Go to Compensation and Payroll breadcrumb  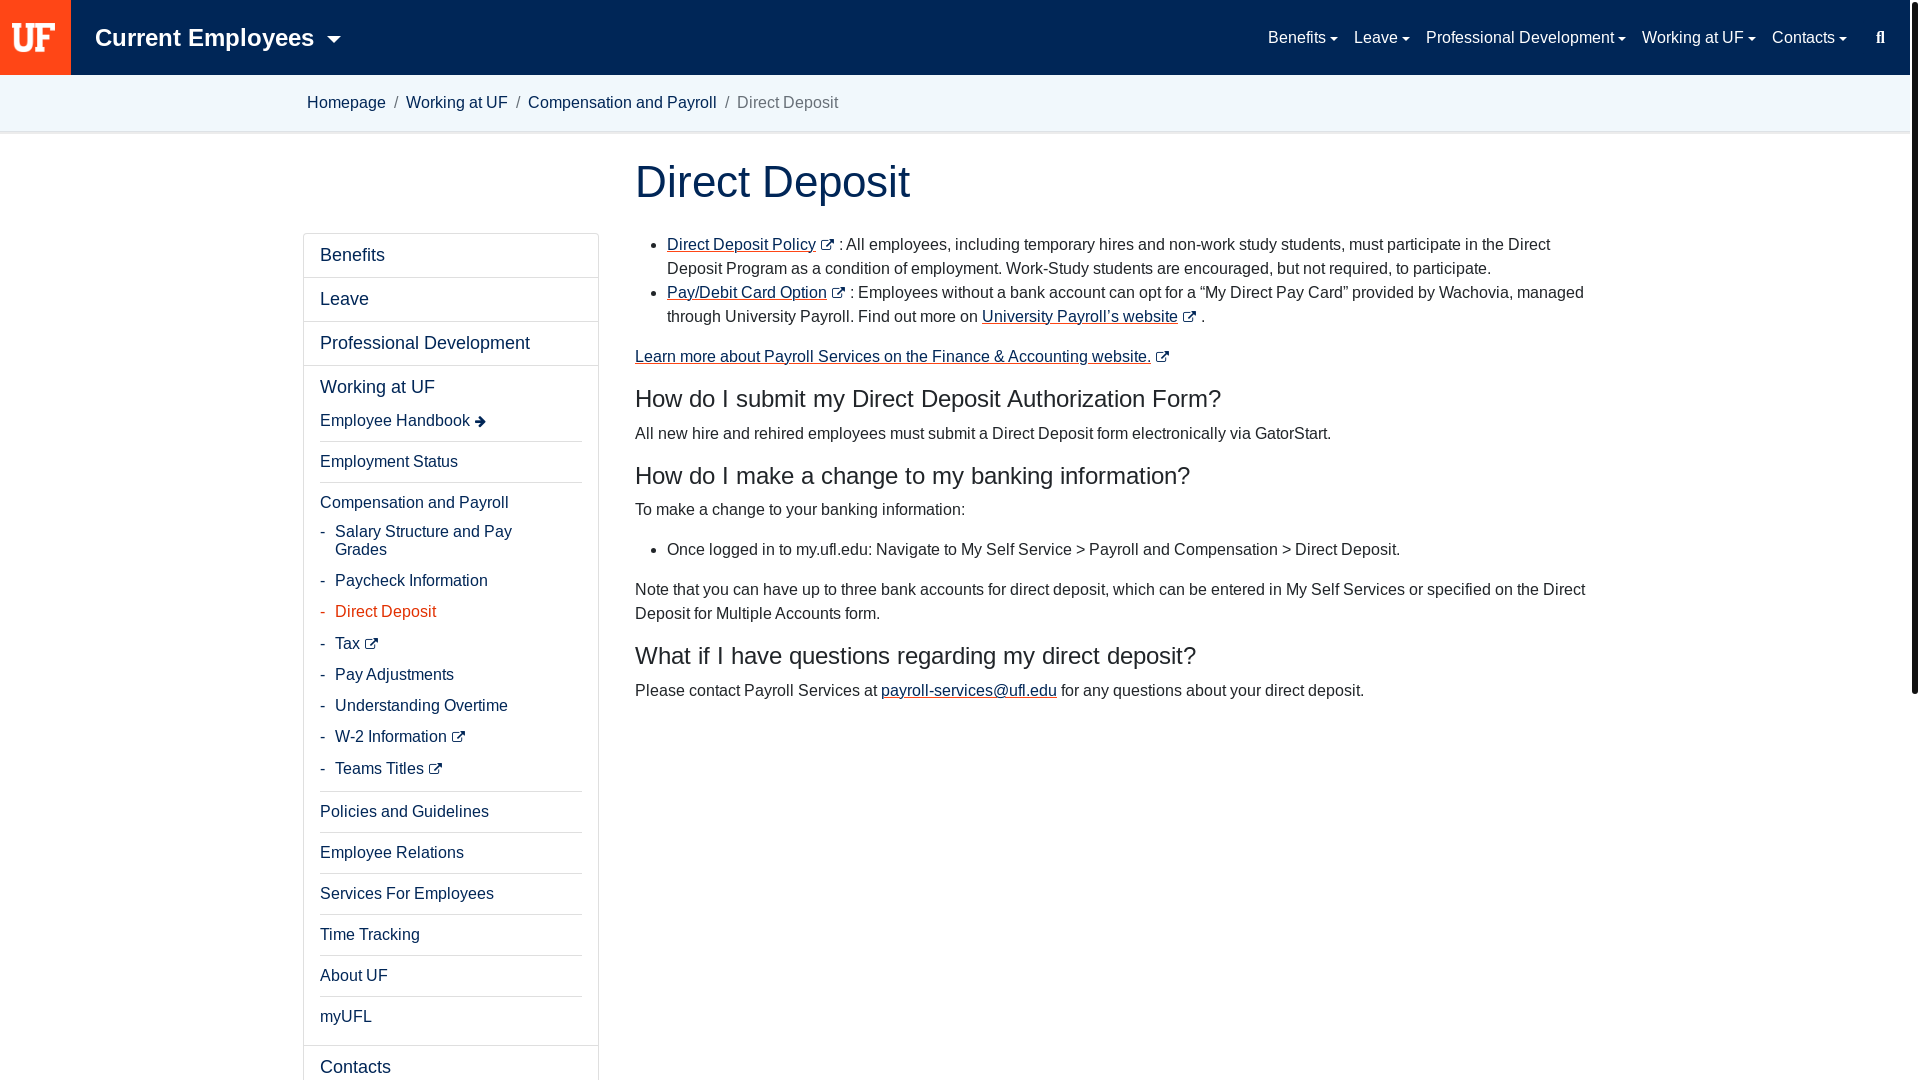click(622, 103)
